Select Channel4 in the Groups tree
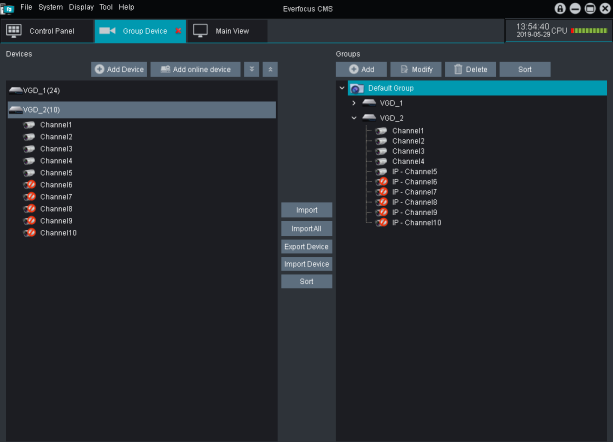The width and height of the screenshot is (613, 442). click(x=408, y=161)
